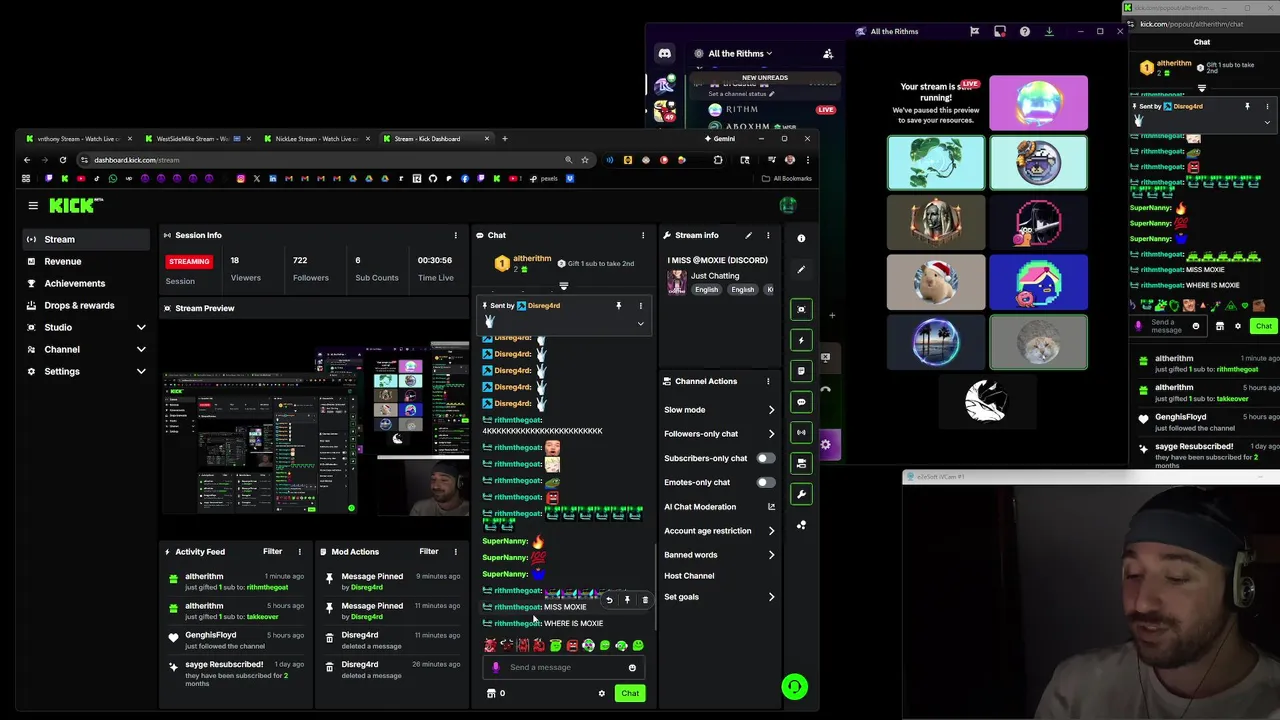Open emoji picker in dashboard chat input
Viewport: 1280px width, 720px height.
click(x=632, y=668)
